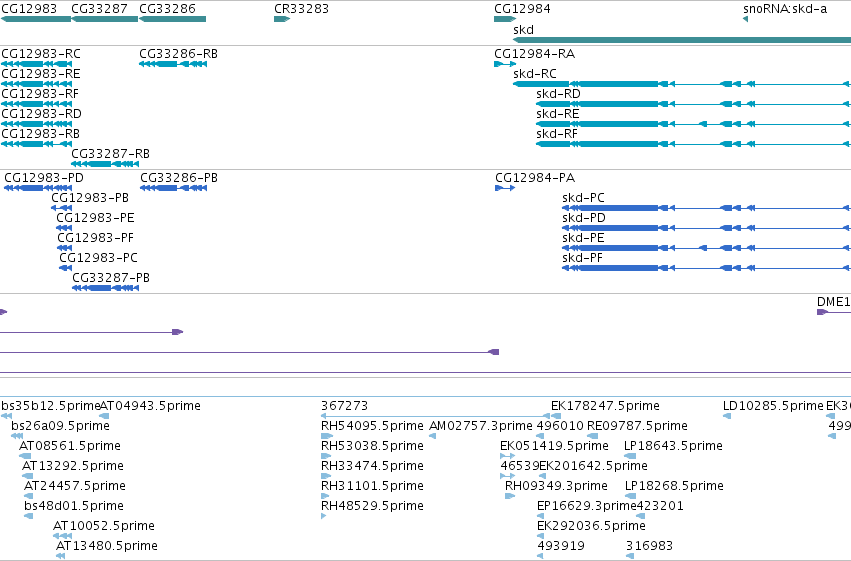Click the skd gene bar

[682, 40]
